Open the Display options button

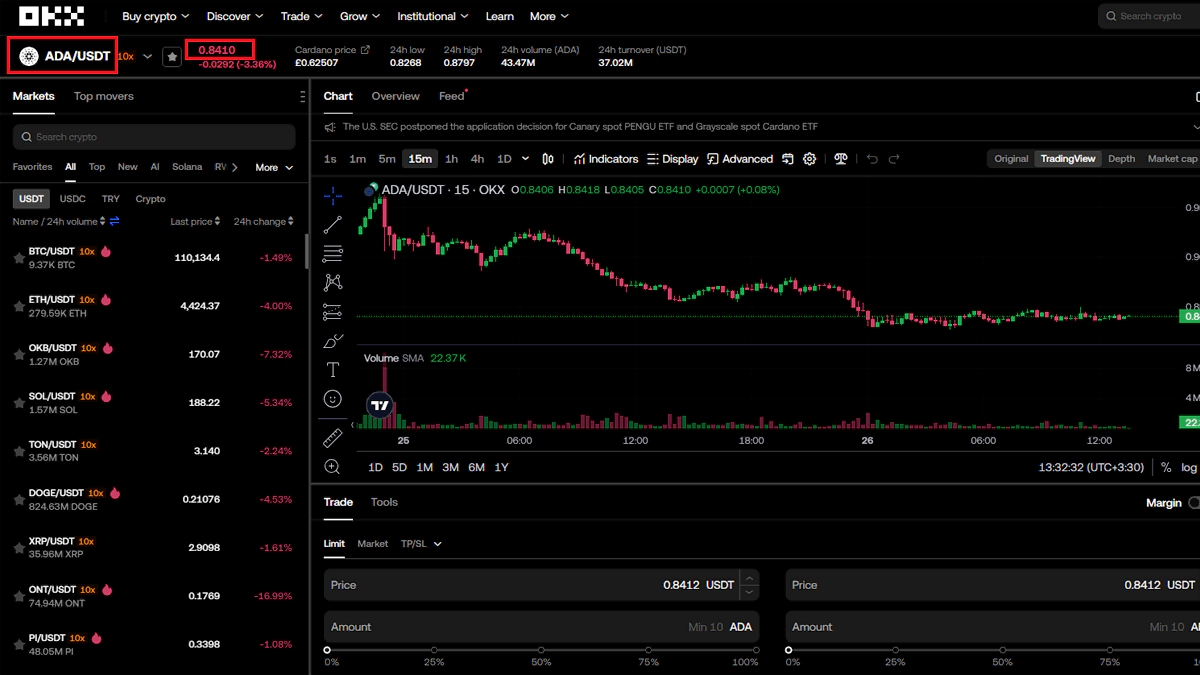pyautogui.click(x=673, y=159)
